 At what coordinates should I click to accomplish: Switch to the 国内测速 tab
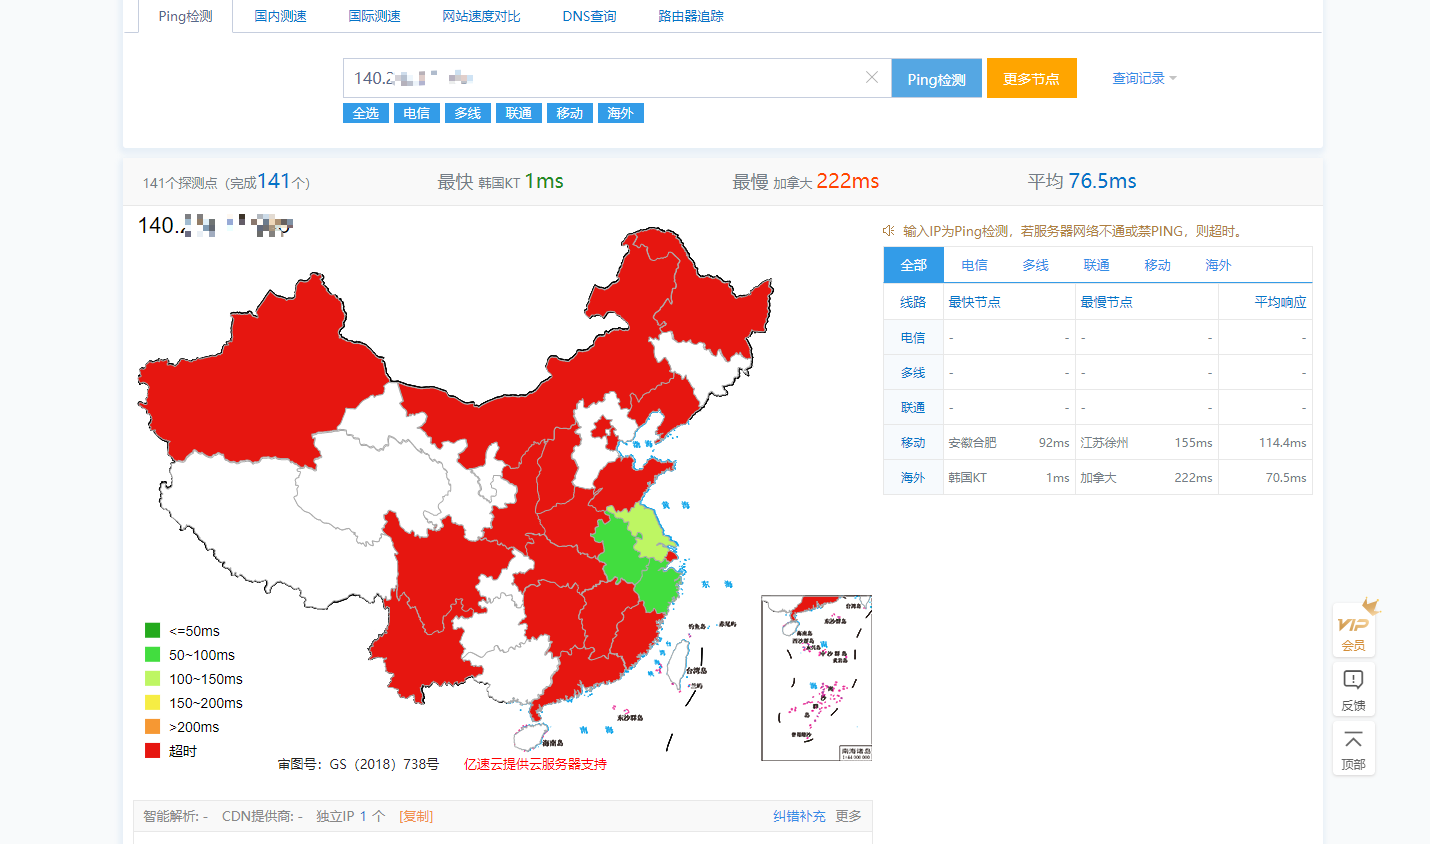point(280,16)
